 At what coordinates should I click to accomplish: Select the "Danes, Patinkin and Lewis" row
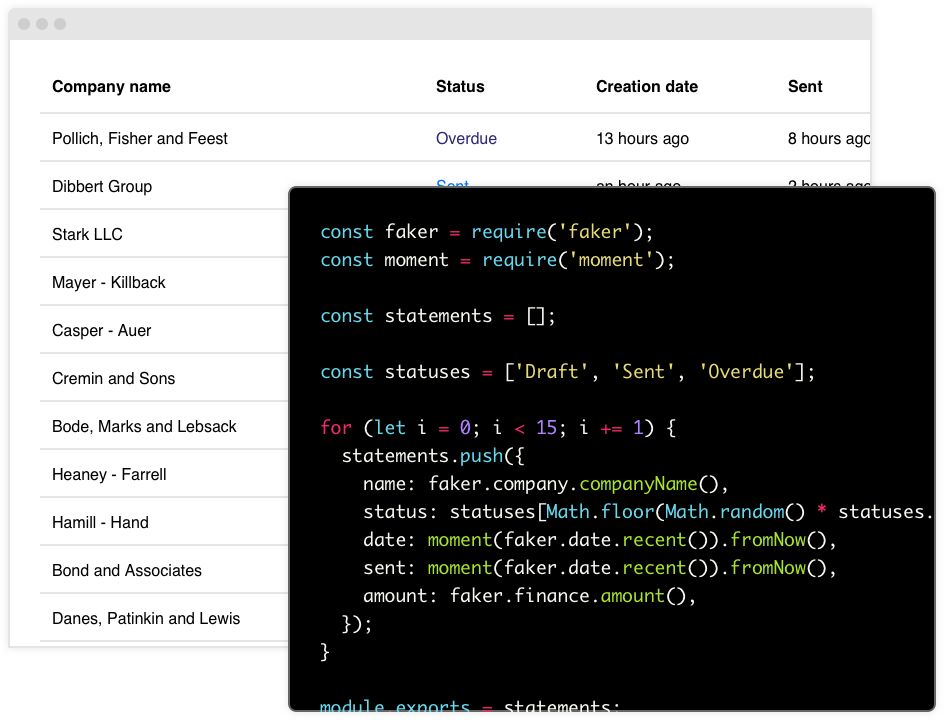coord(145,618)
